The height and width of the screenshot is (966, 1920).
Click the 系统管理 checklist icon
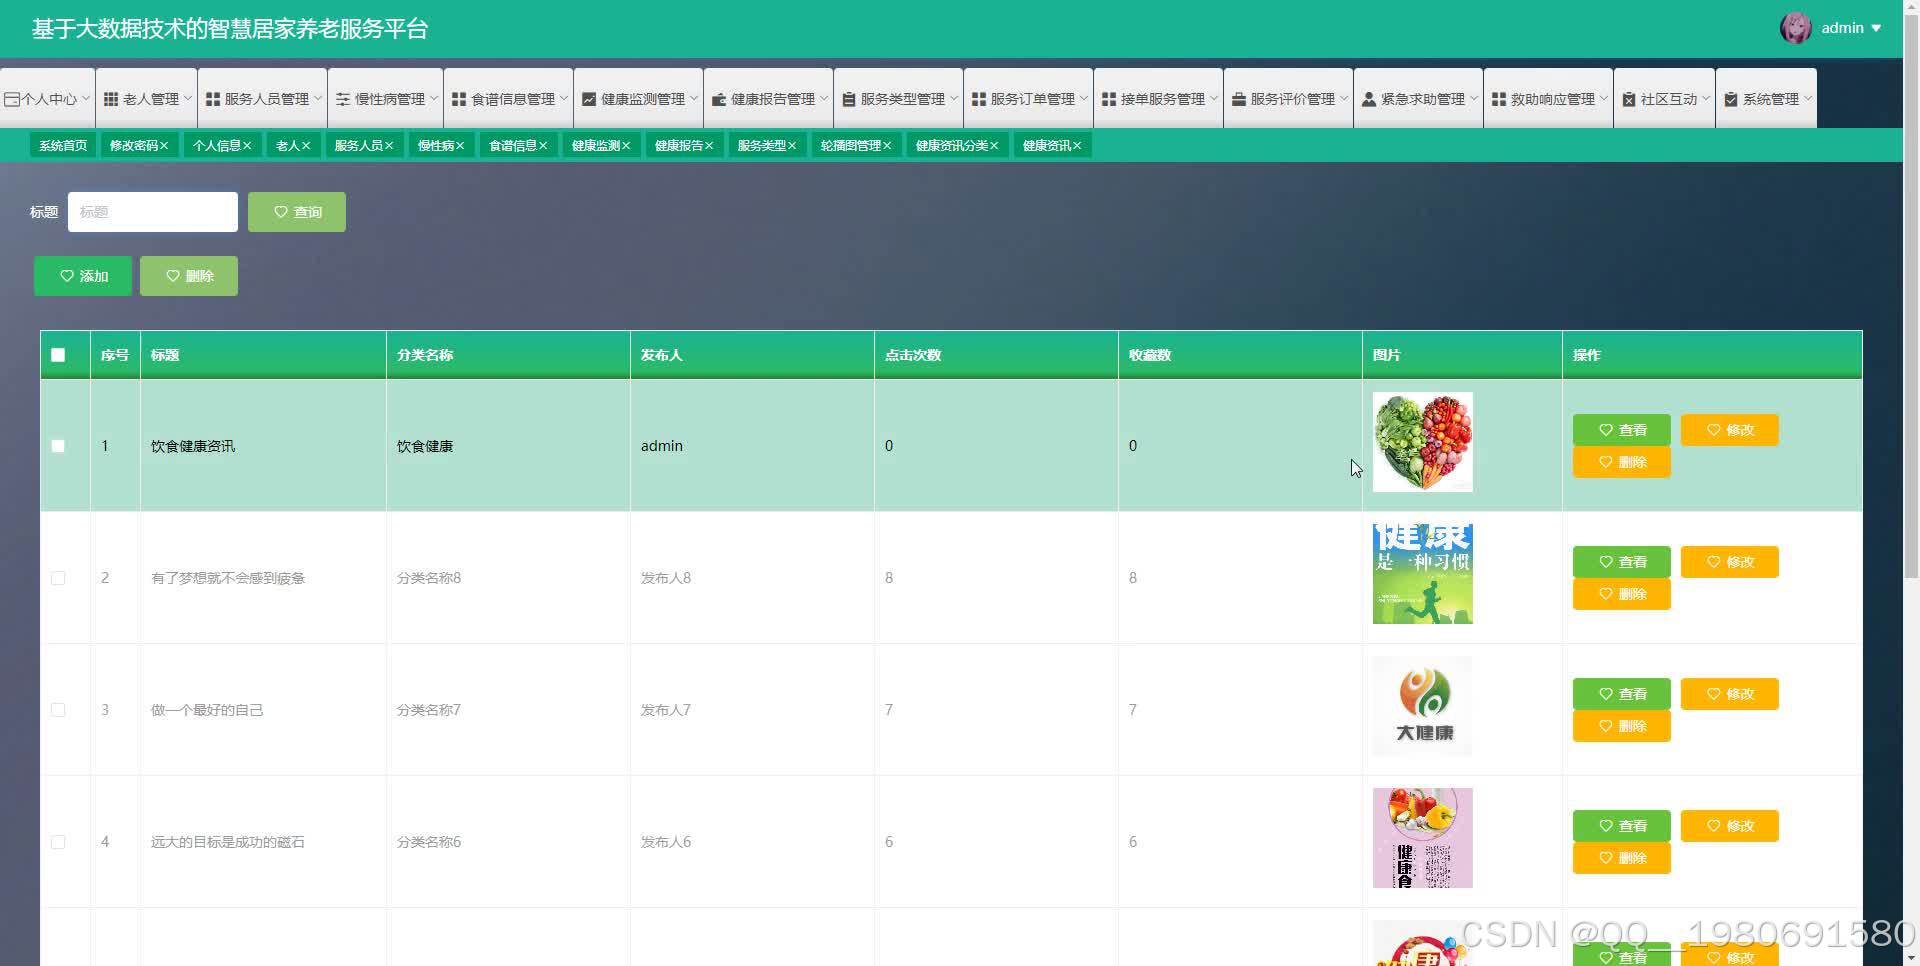pos(1731,99)
